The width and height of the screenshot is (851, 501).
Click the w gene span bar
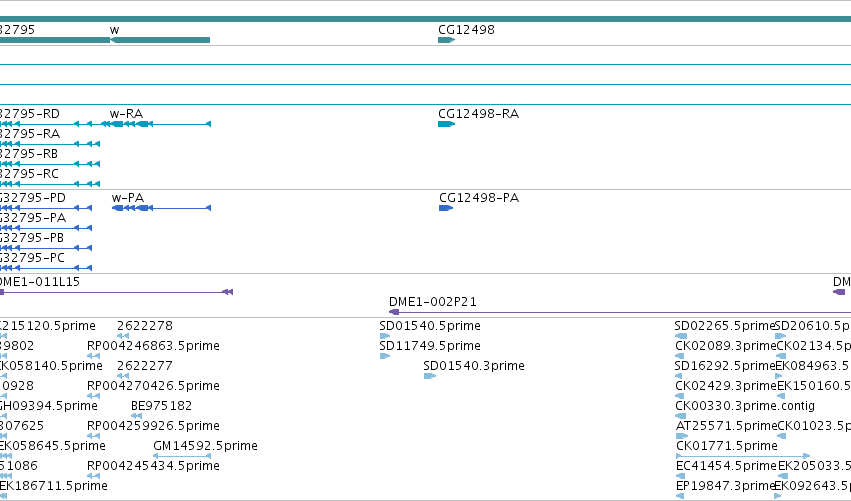[160, 40]
